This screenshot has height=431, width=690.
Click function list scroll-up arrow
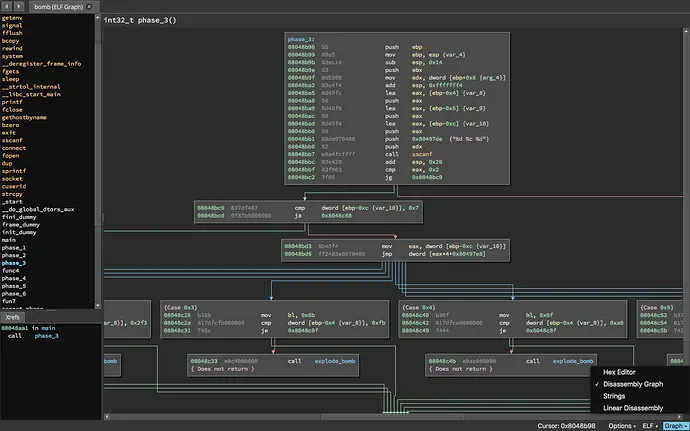click(x=98, y=18)
